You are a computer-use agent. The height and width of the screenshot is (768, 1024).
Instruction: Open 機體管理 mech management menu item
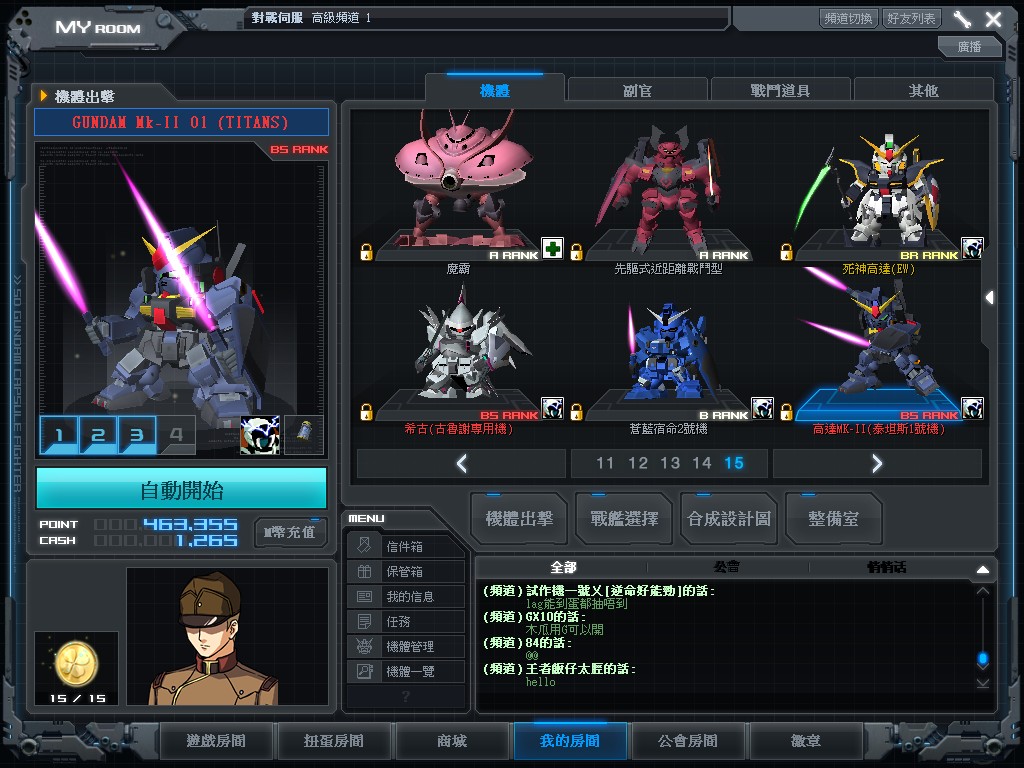pyautogui.click(x=406, y=646)
